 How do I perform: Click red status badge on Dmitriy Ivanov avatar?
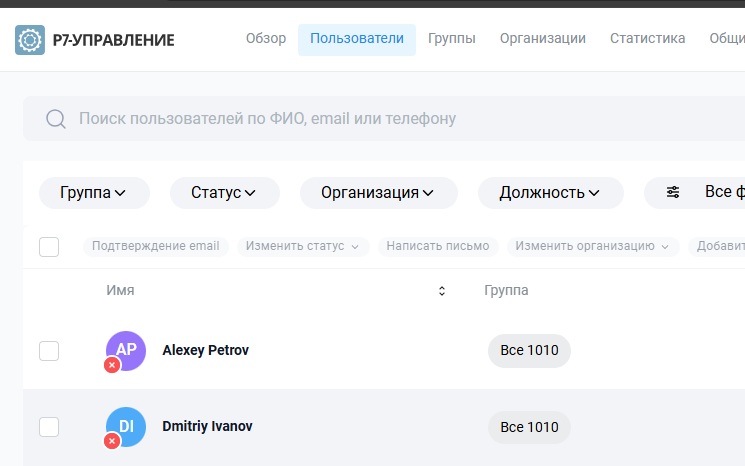[x=112, y=441]
